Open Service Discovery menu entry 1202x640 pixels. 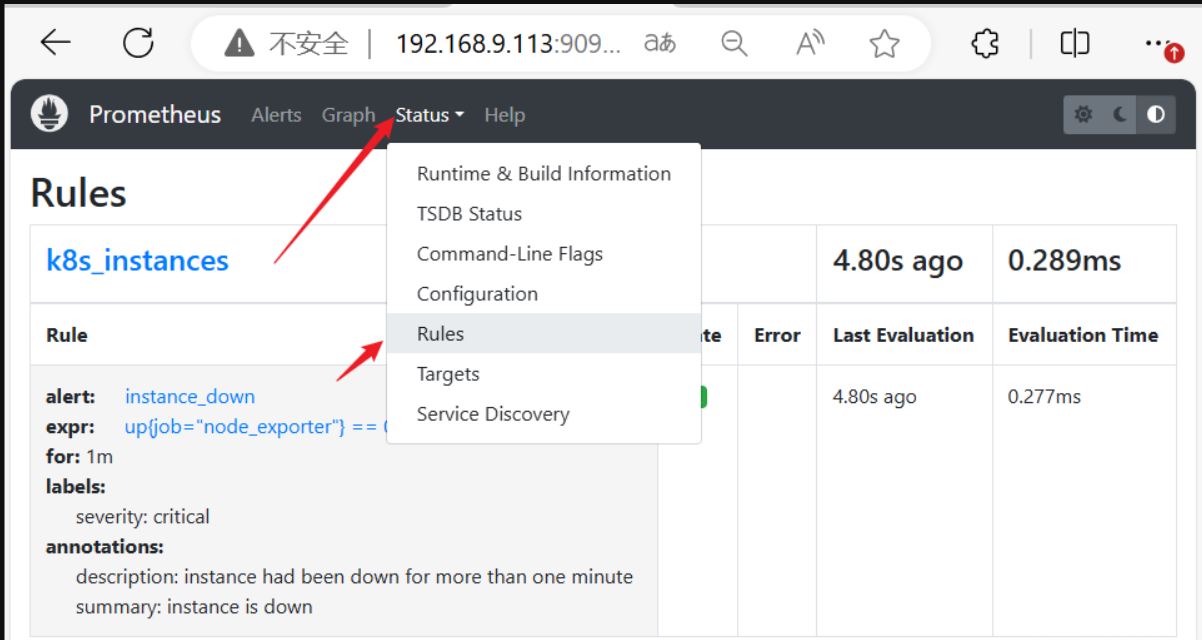tap(544, 413)
